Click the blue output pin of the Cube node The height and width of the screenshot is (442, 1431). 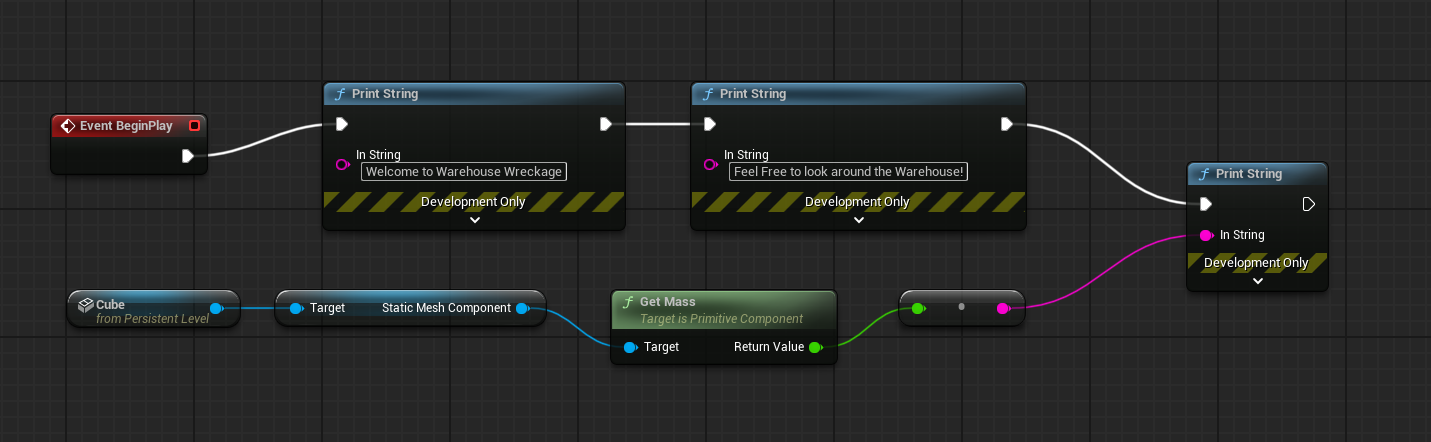click(216, 308)
